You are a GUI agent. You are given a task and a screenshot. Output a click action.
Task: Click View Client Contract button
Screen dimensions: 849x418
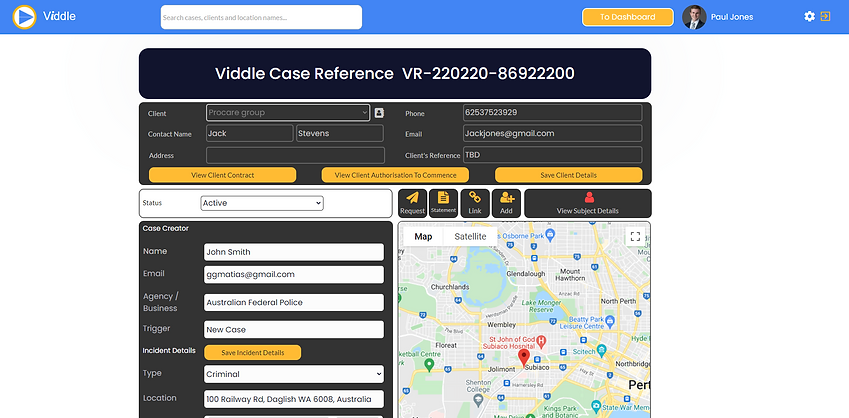pos(223,175)
